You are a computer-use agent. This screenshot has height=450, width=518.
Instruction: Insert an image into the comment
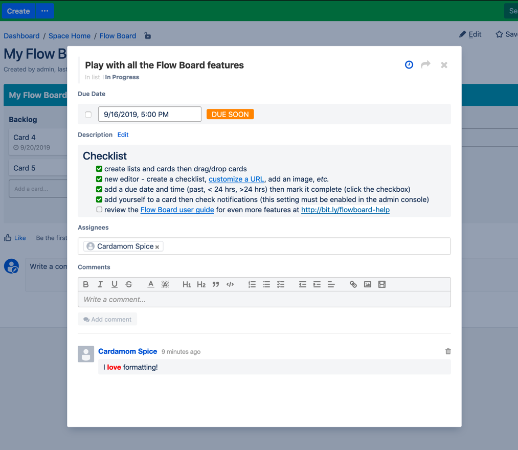(x=368, y=284)
